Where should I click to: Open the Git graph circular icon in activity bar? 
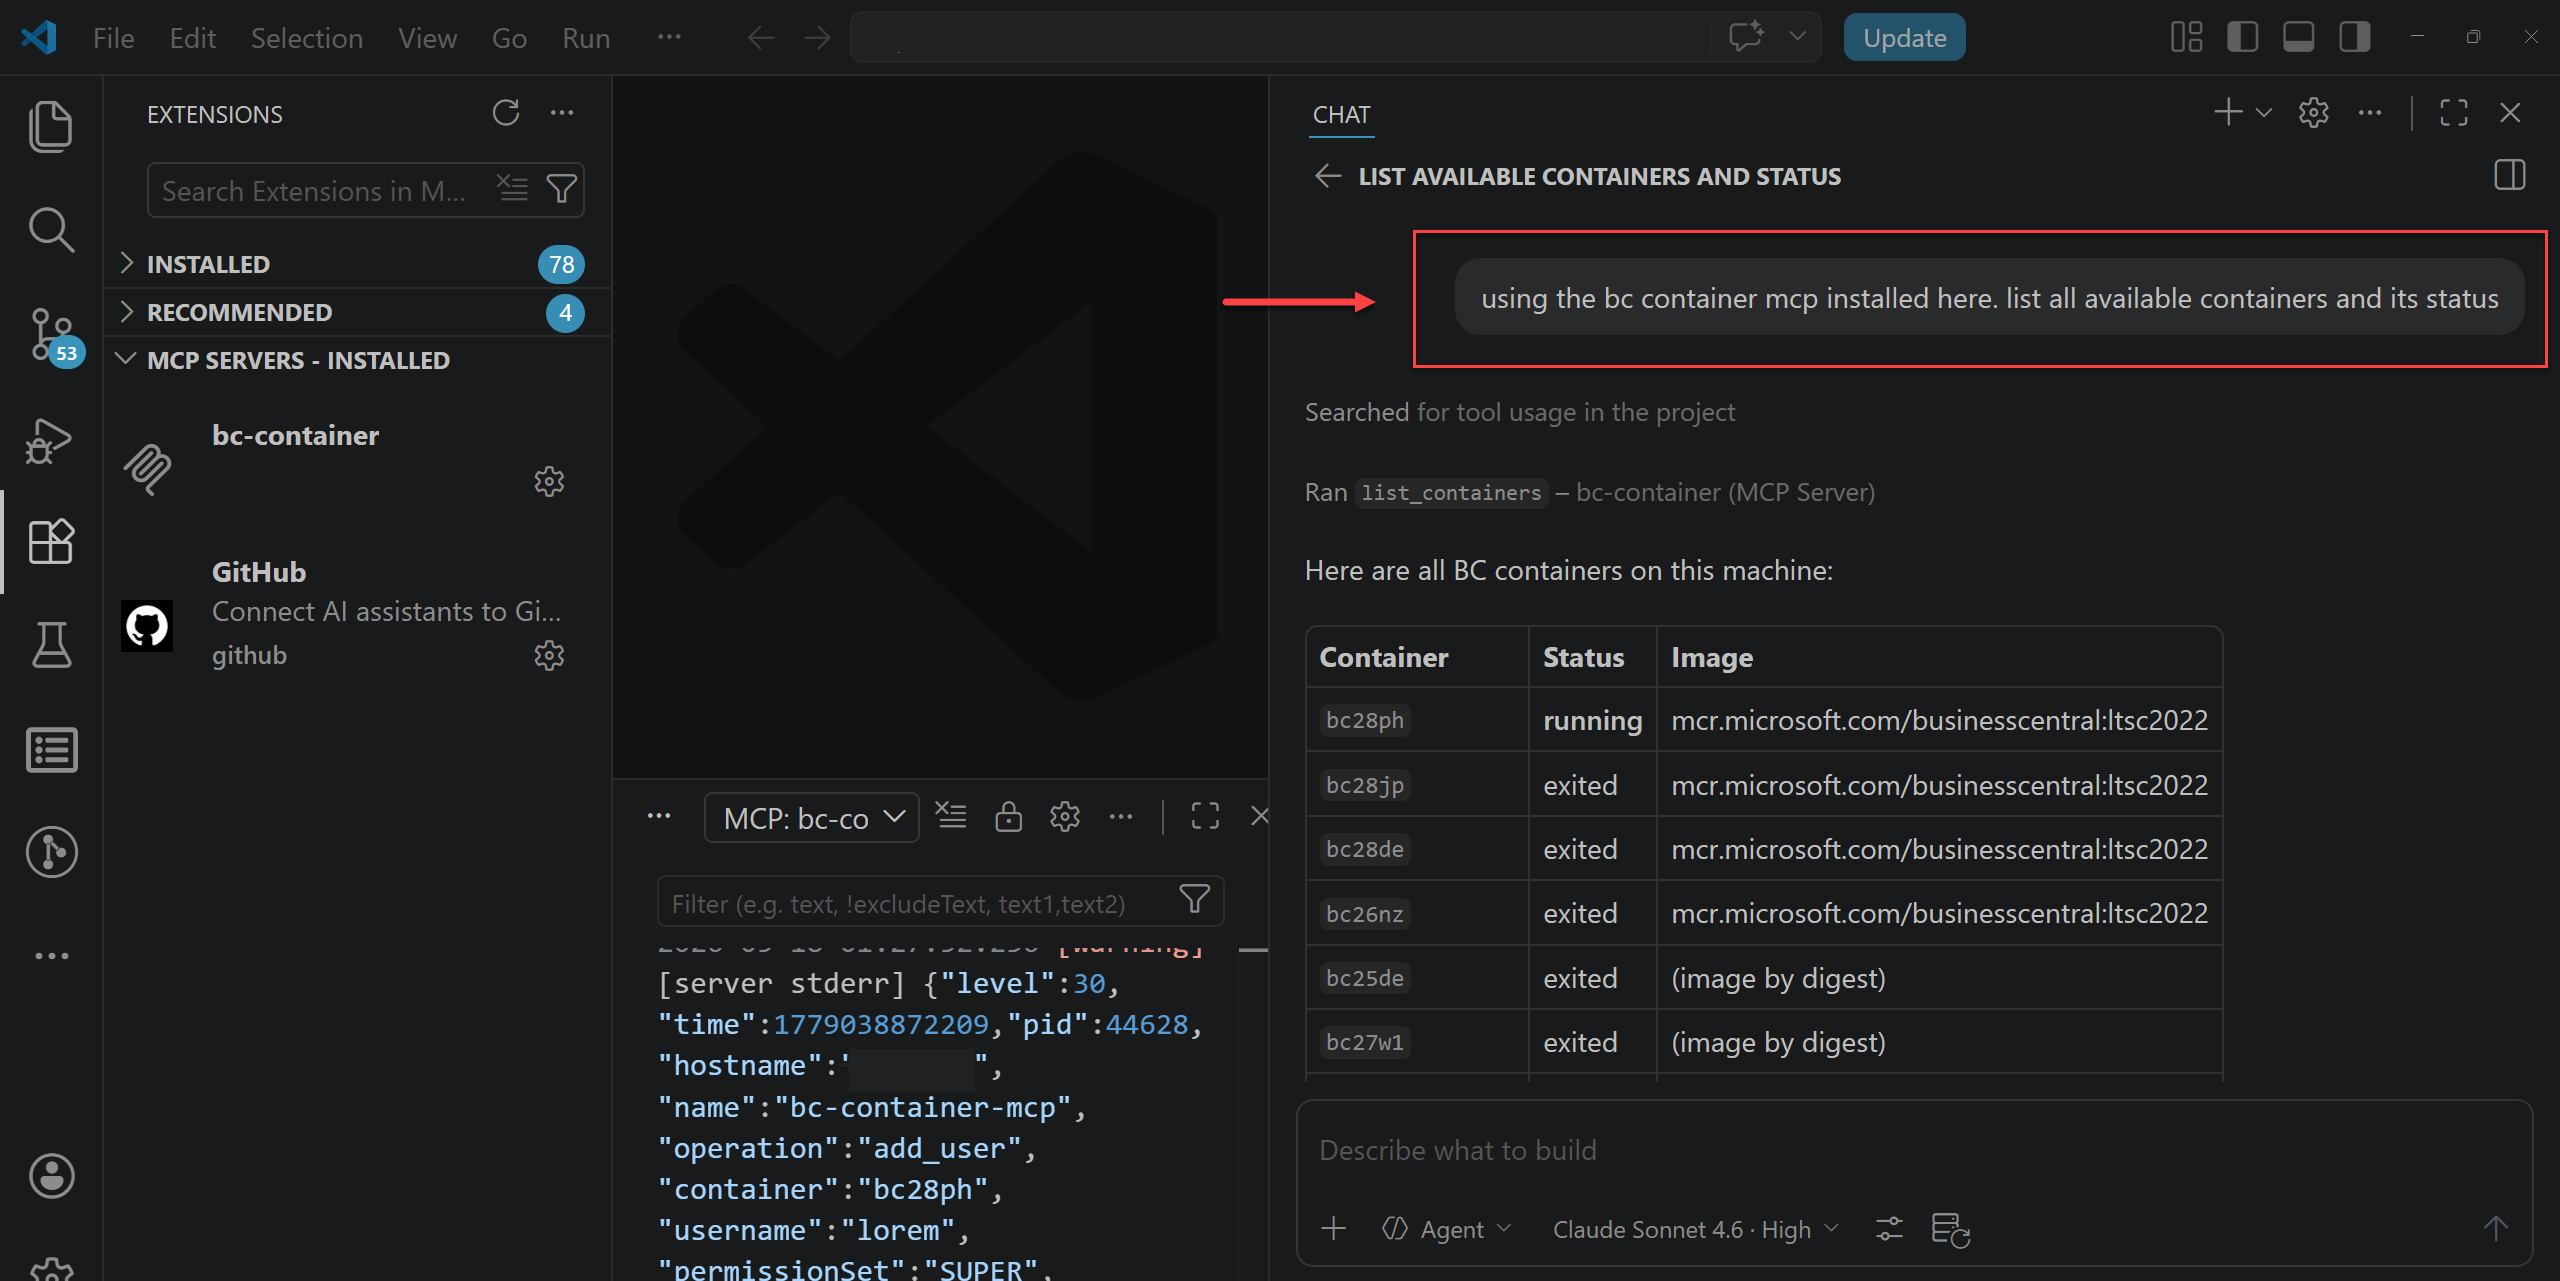51,852
